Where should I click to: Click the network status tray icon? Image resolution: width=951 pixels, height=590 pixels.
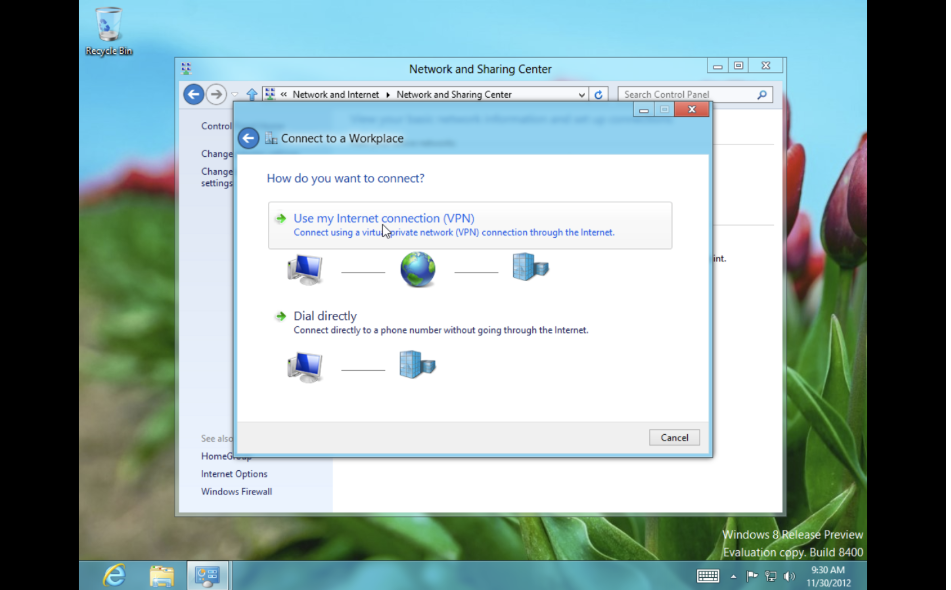pos(771,576)
